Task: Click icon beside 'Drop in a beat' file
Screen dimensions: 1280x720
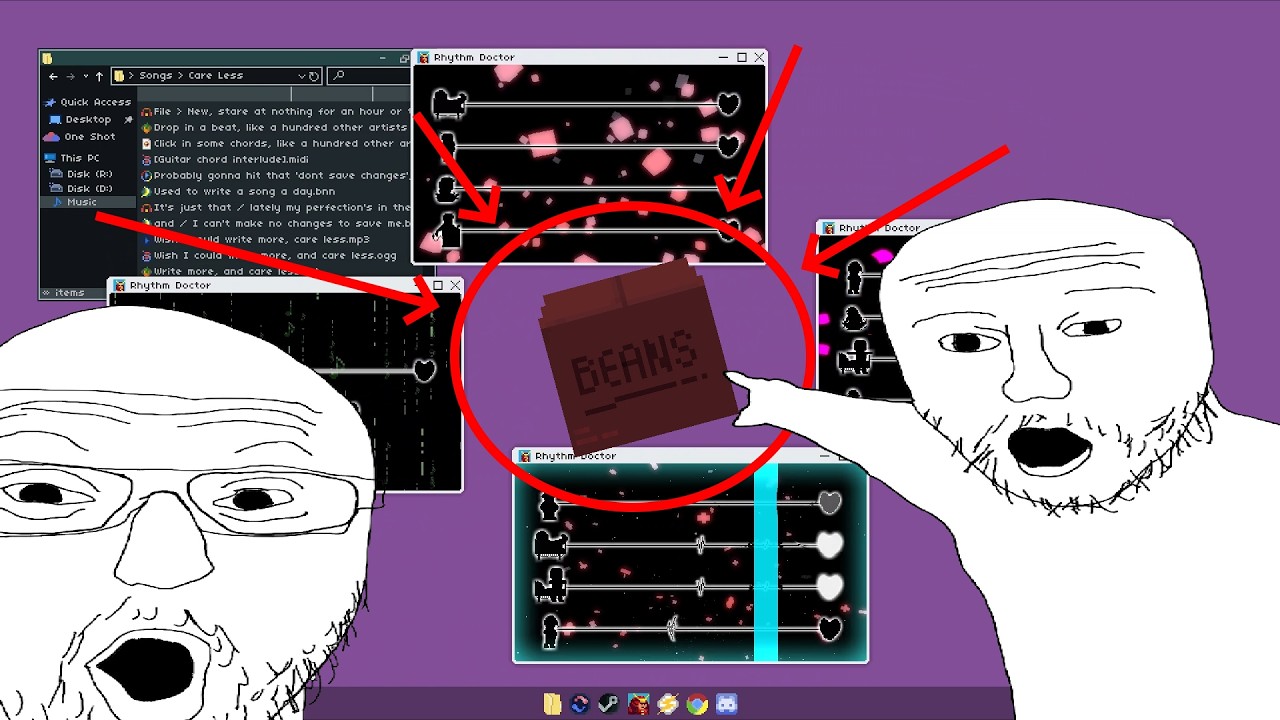Action: [x=146, y=128]
